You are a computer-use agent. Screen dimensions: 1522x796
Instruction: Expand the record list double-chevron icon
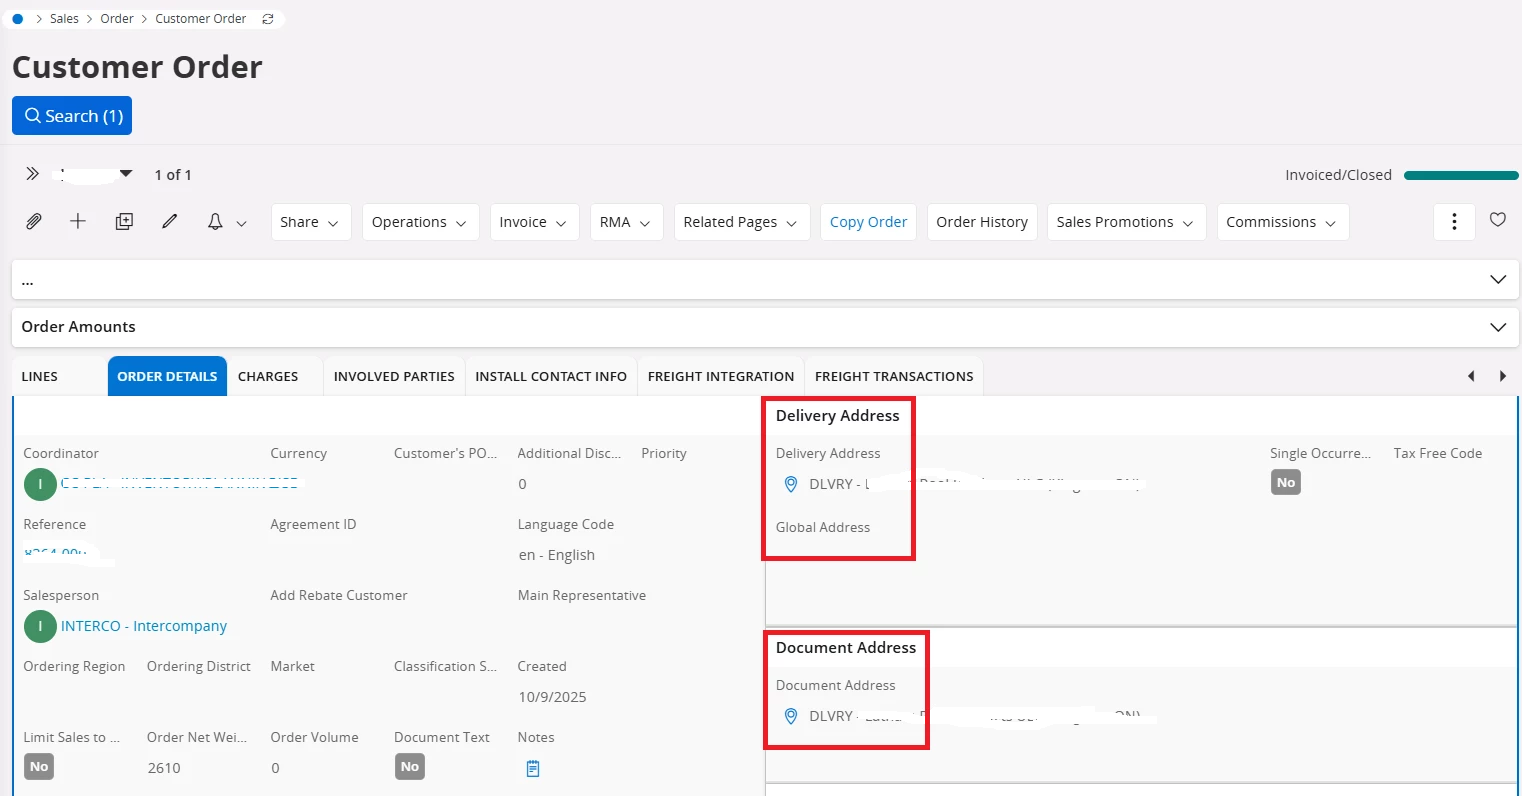(x=33, y=174)
